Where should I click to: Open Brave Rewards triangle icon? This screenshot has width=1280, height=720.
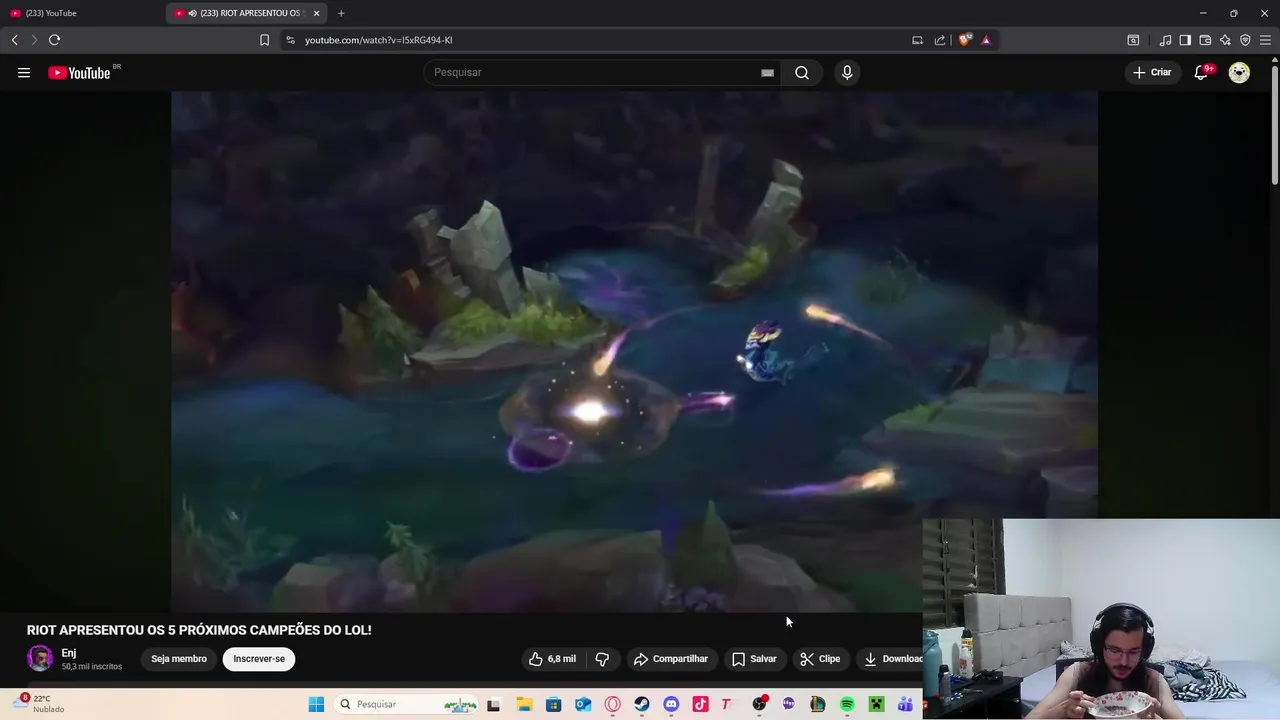click(x=986, y=40)
